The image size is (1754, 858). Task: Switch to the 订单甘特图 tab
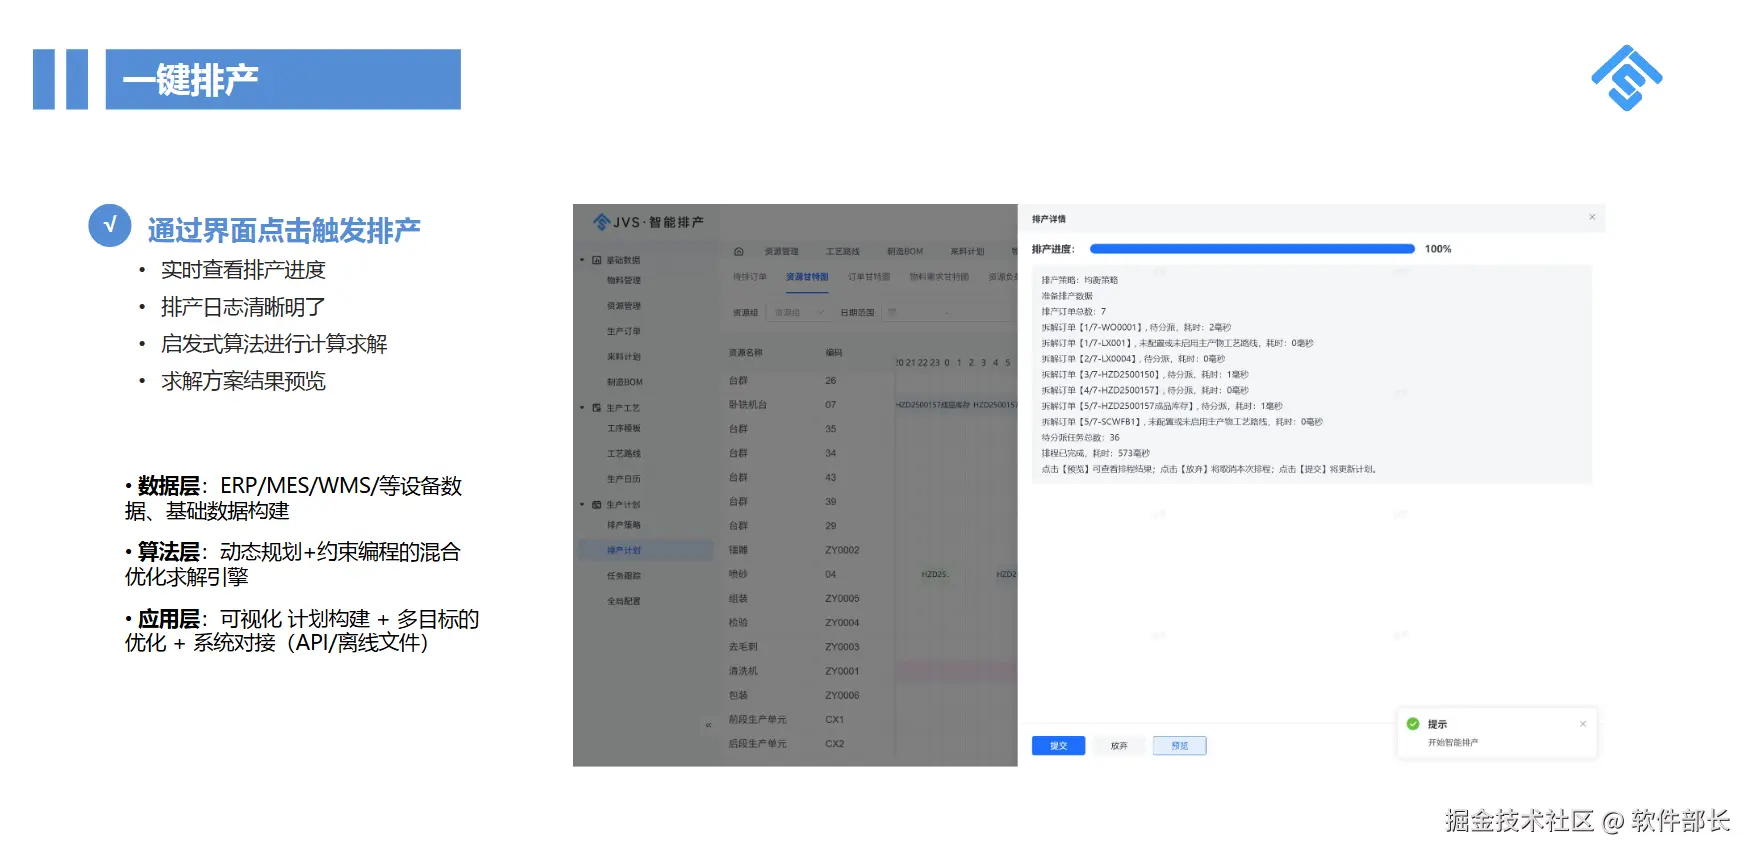click(x=869, y=277)
